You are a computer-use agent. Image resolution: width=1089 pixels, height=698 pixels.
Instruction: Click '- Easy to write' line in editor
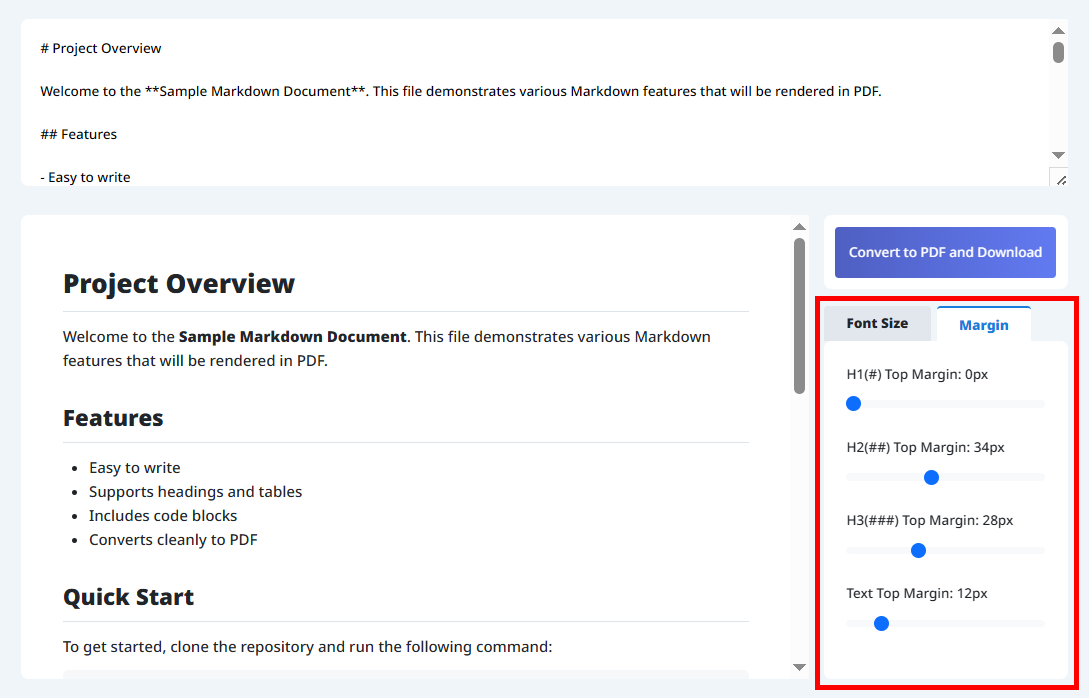pos(85,177)
